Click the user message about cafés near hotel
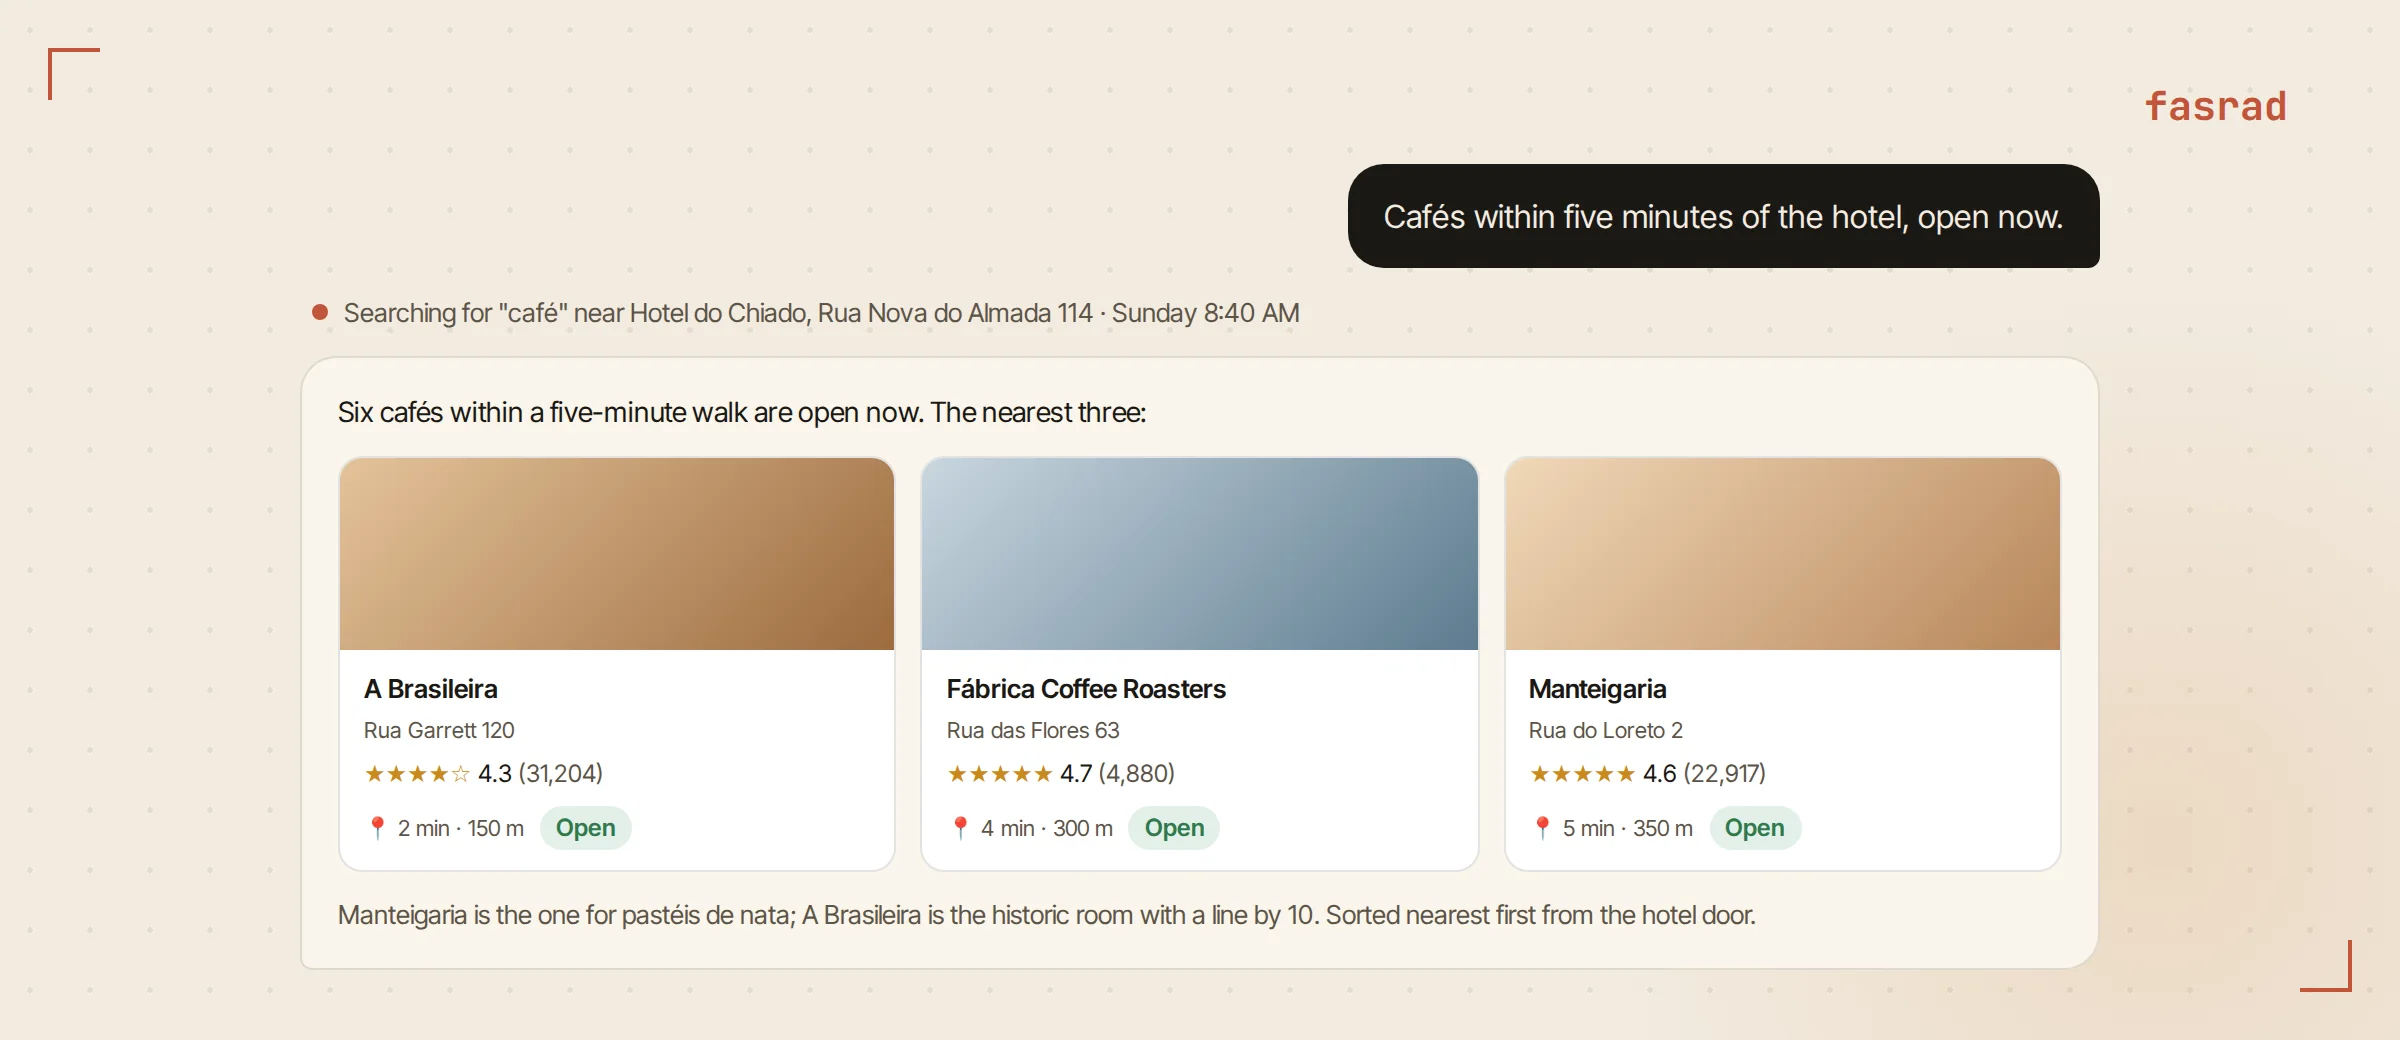The width and height of the screenshot is (2400, 1040). [x=1724, y=216]
